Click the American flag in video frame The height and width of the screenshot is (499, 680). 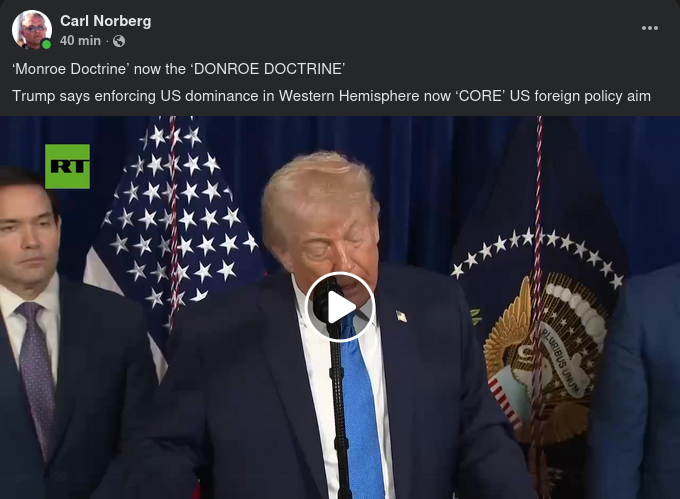173,225
